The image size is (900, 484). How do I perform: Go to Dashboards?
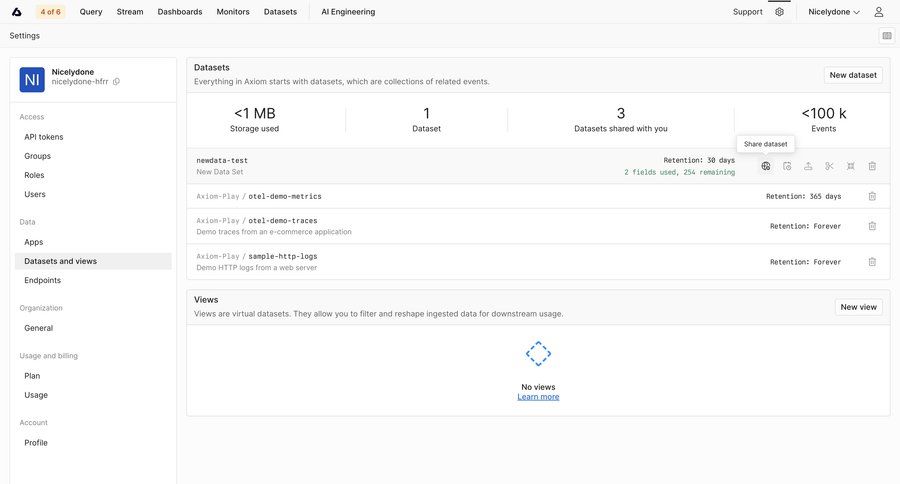(180, 11)
